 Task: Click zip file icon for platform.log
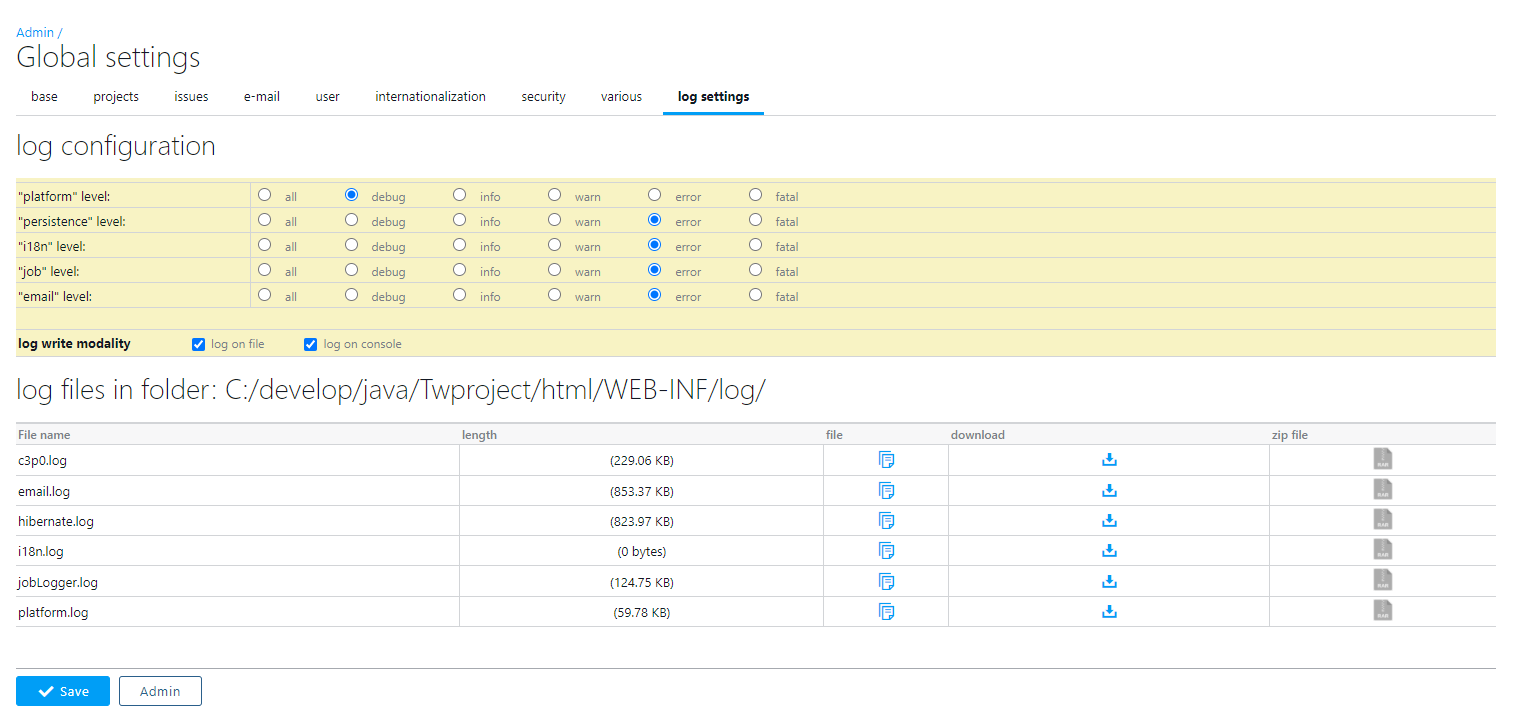(x=1382, y=610)
